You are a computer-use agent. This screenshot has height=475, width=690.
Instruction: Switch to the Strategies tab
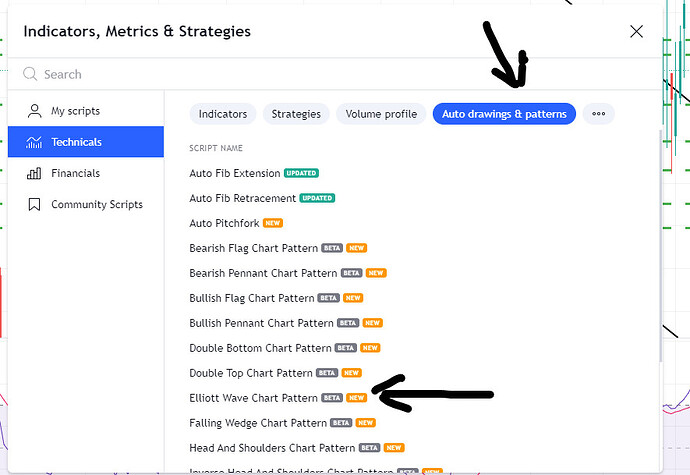point(296,114)
